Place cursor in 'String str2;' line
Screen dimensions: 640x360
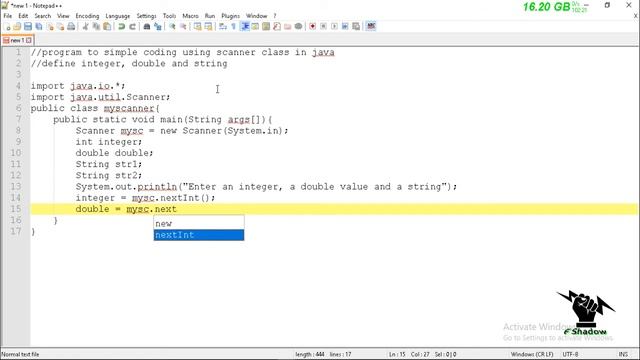(109, 175)
